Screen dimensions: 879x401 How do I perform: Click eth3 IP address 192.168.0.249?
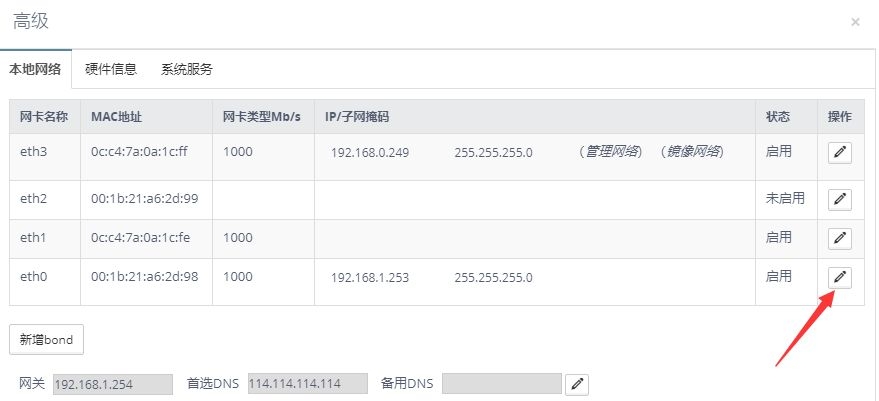point(370,153)
